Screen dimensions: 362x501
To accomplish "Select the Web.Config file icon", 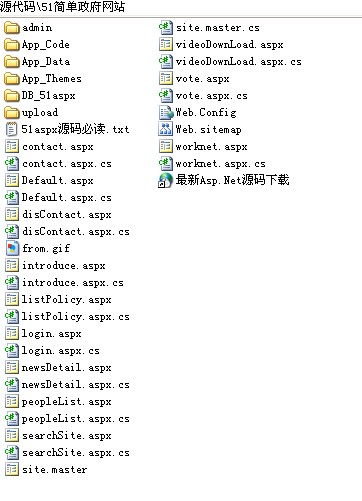I will [x=166, y=113].
